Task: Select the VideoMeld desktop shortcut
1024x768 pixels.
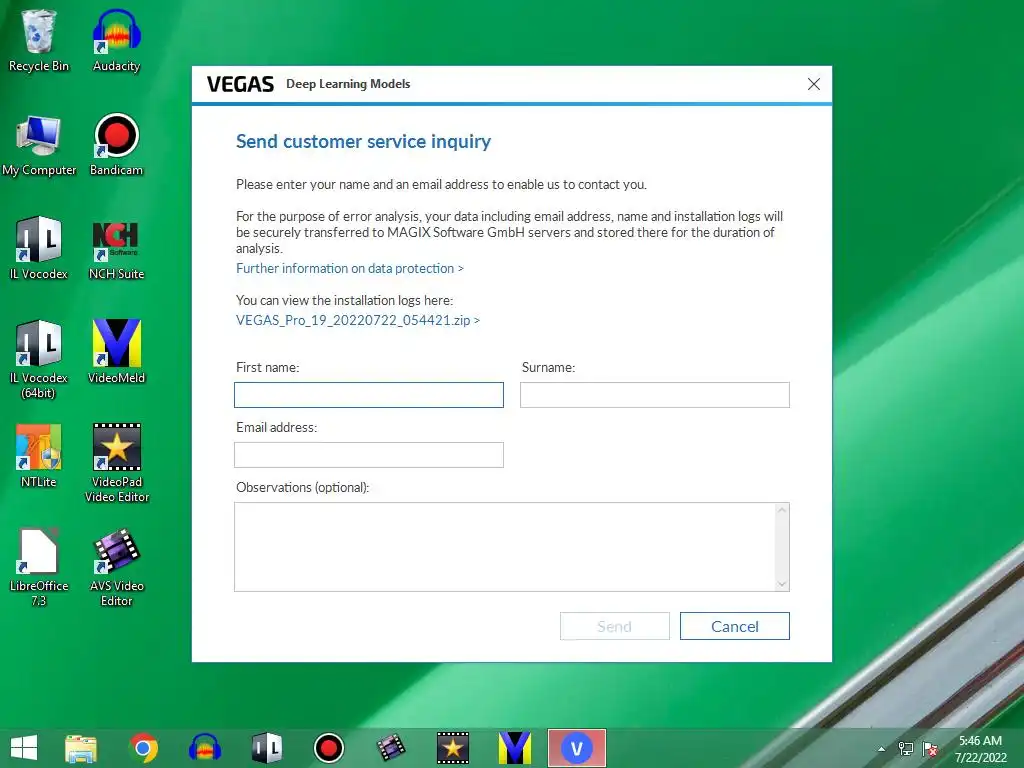Action: pyautogui.click(x=116, y=353)
